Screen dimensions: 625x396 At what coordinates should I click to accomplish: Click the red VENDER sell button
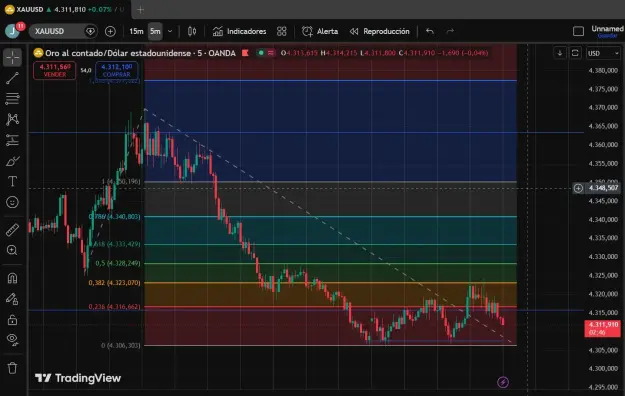[x=55, y=71]
